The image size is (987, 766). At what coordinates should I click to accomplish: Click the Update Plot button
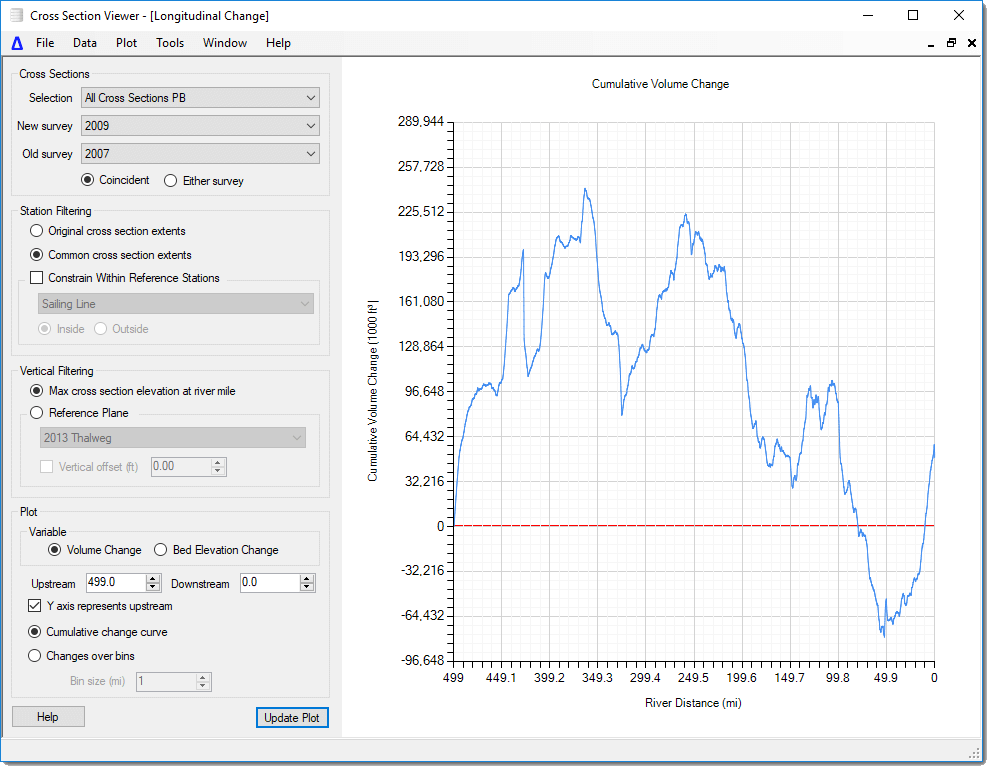pos(292,717)
